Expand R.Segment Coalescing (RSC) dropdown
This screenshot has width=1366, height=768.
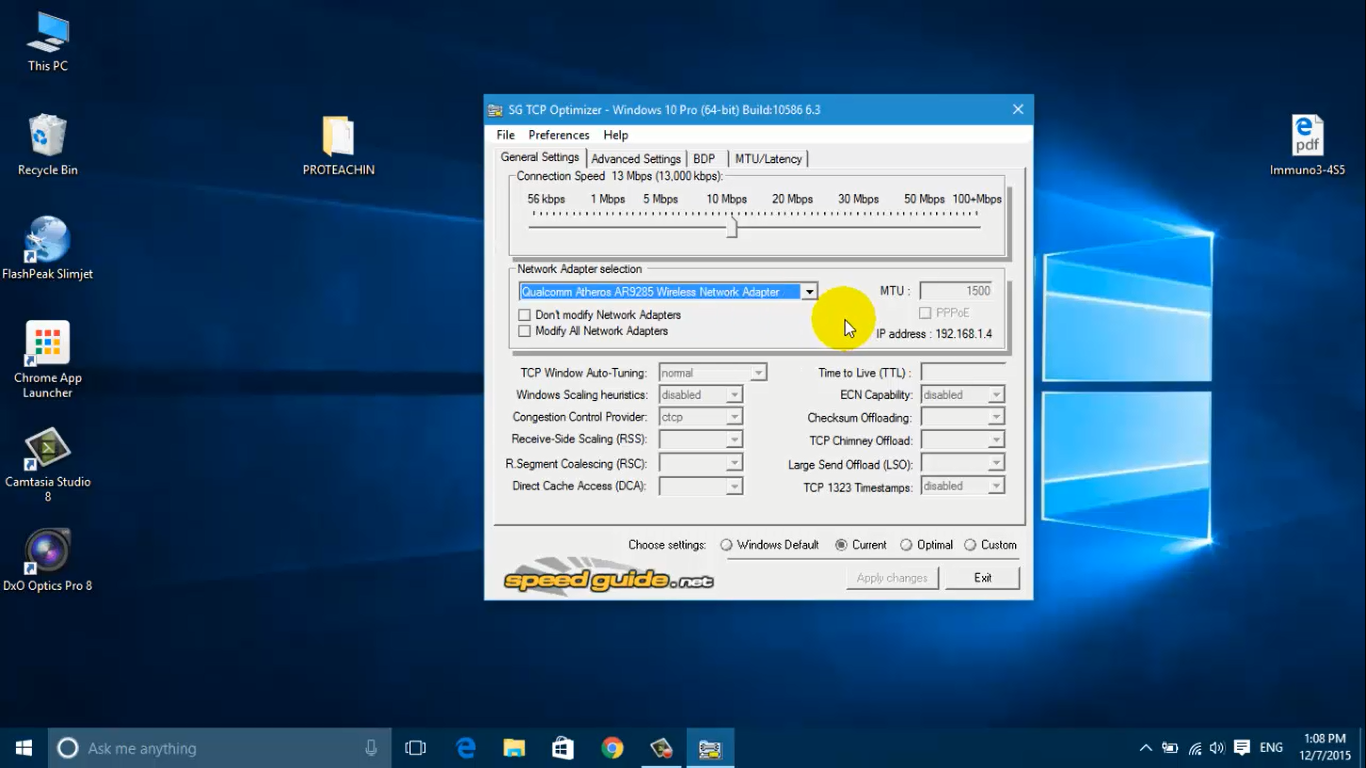pos(734,463)
